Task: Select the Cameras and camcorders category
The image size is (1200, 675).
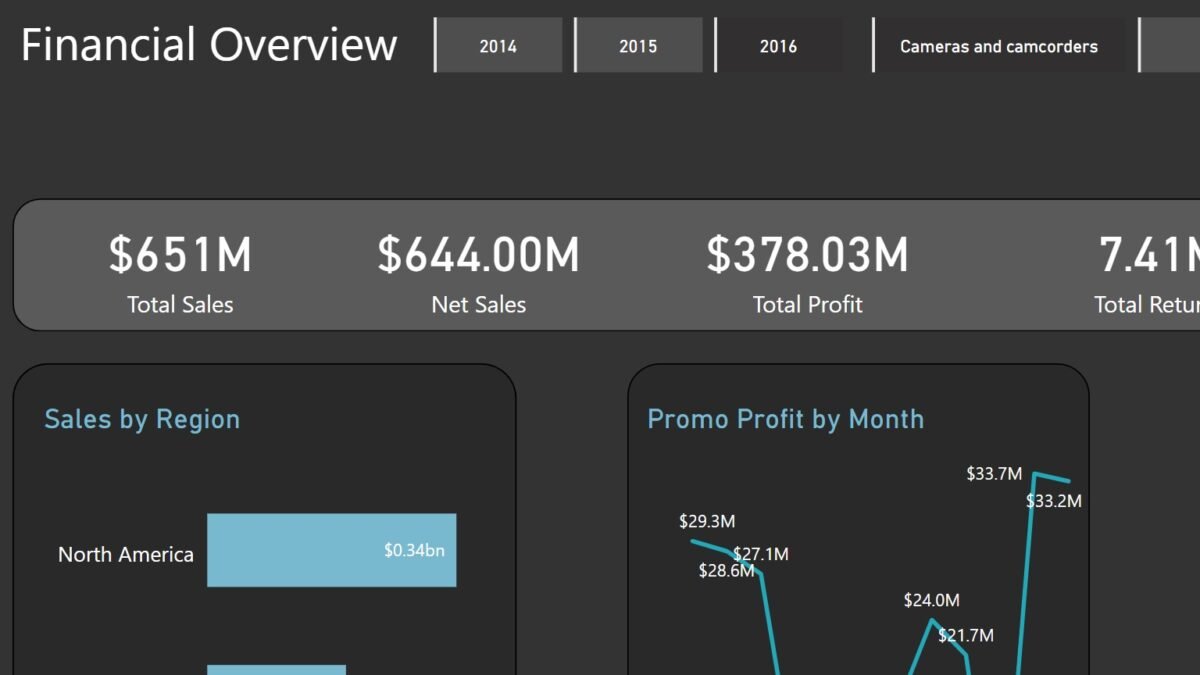Action: tap(998, 46)
